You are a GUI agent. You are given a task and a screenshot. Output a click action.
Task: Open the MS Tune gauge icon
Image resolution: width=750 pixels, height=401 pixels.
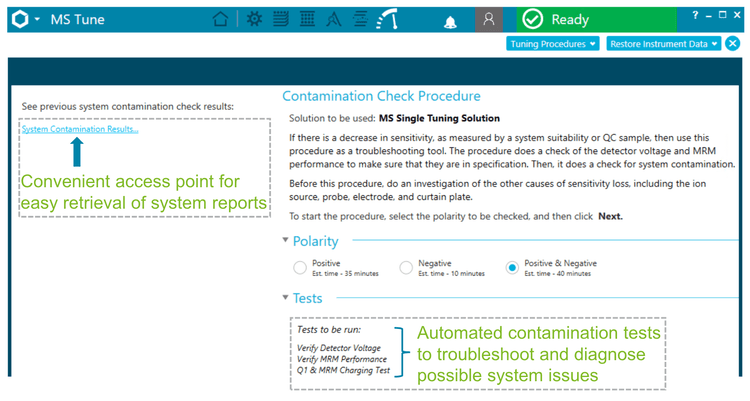[387, 19]
